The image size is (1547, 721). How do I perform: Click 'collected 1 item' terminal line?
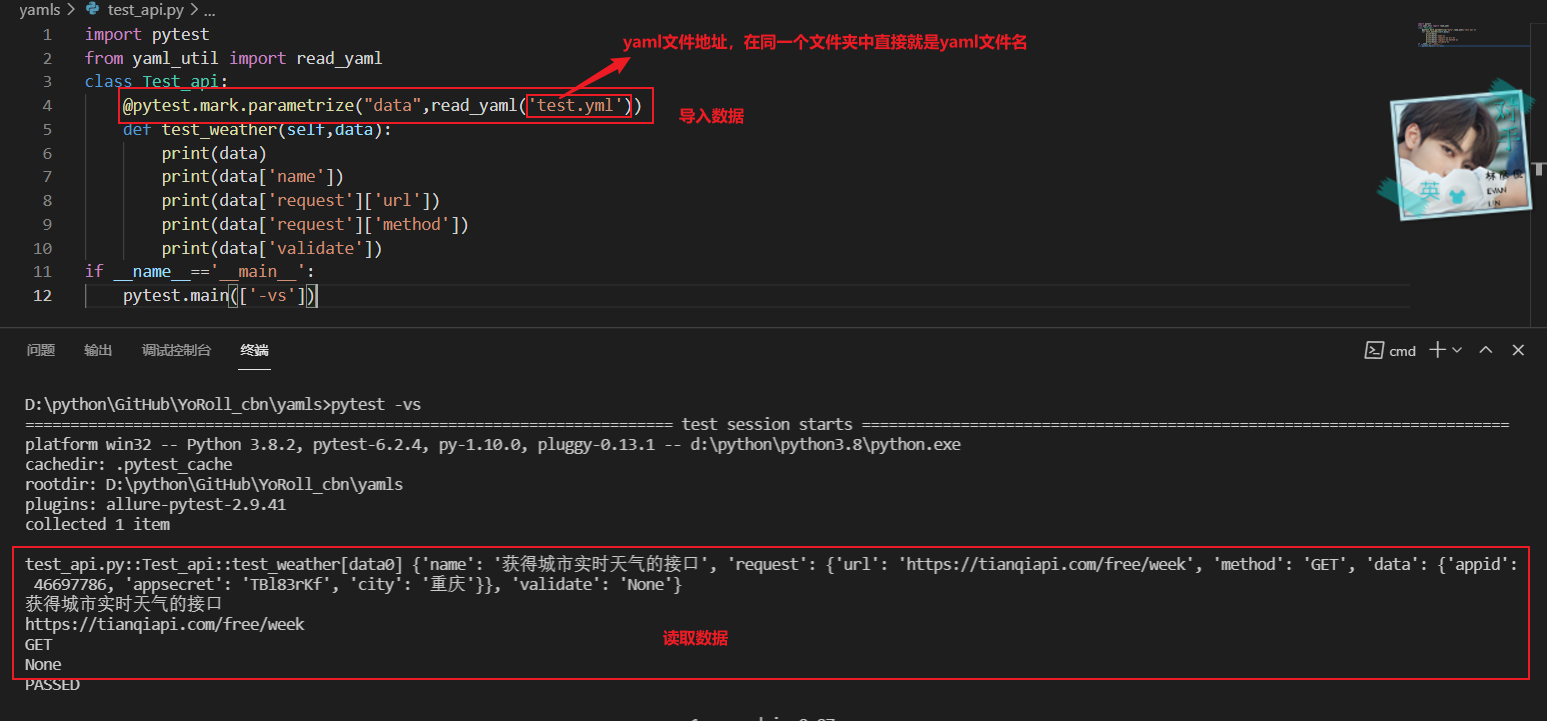98,525
